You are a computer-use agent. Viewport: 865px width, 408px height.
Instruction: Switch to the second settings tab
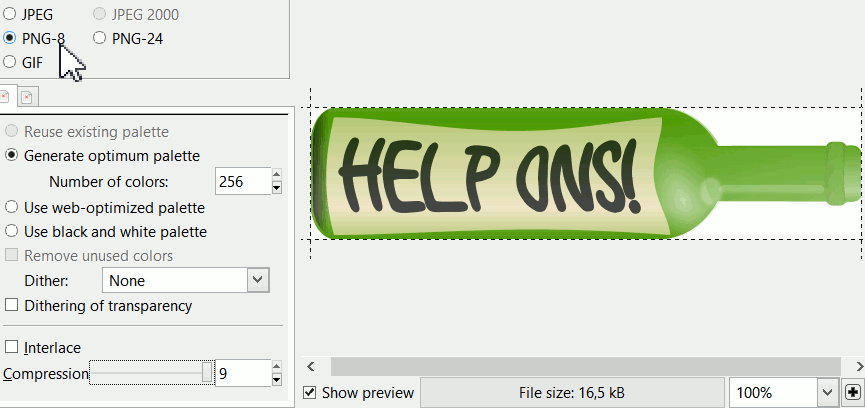[x=27, y=98]
